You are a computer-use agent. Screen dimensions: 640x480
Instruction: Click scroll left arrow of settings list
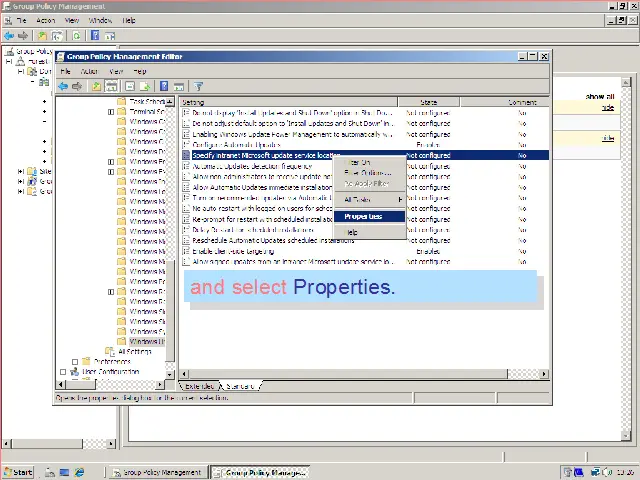point(184,374)
